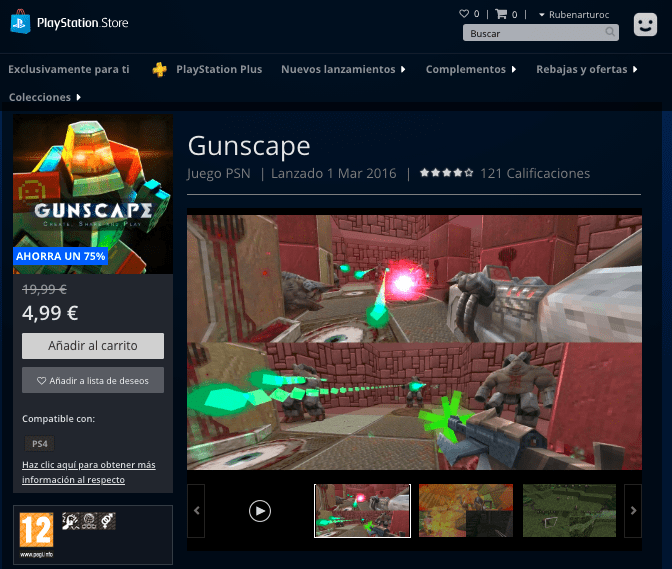Open the shopping cart icon

point(501,14)
